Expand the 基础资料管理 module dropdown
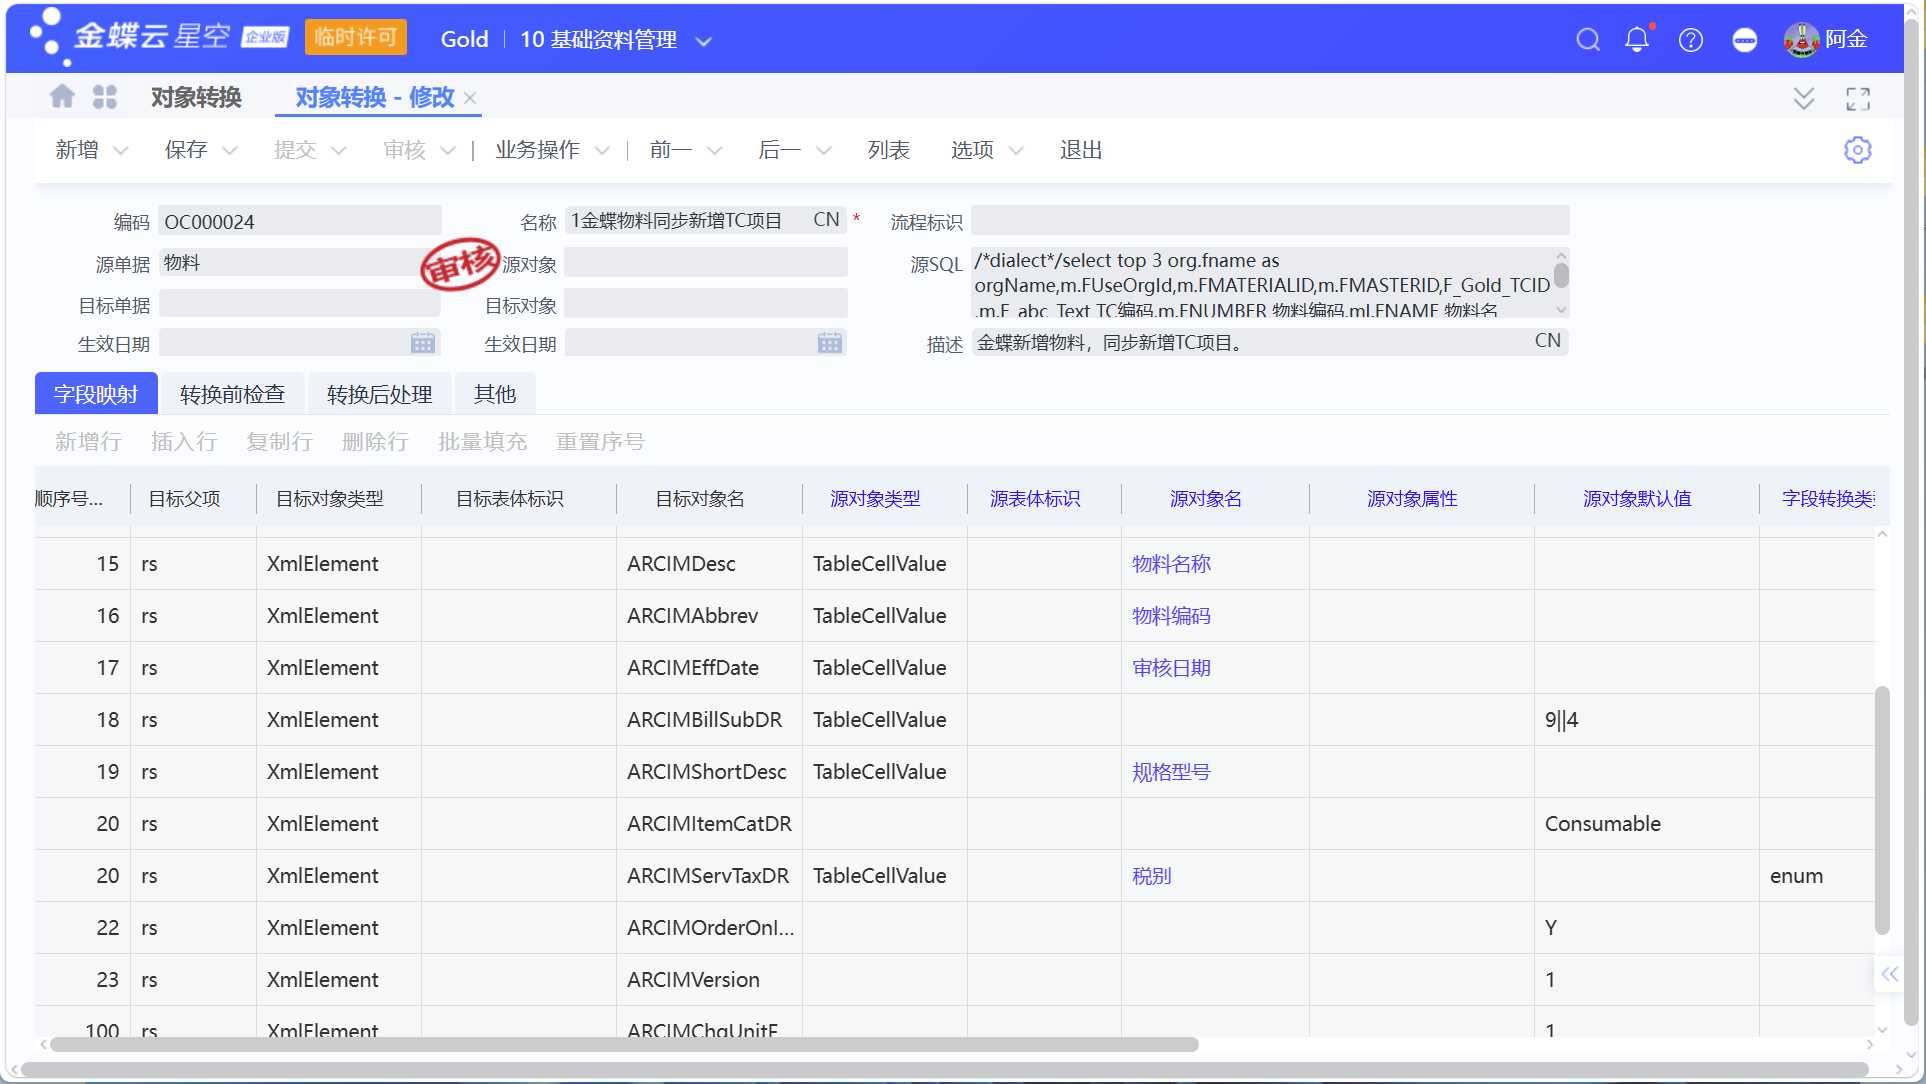This screenshot has height=1084, width=1926. pyautogui.click(x=703, y=41)
